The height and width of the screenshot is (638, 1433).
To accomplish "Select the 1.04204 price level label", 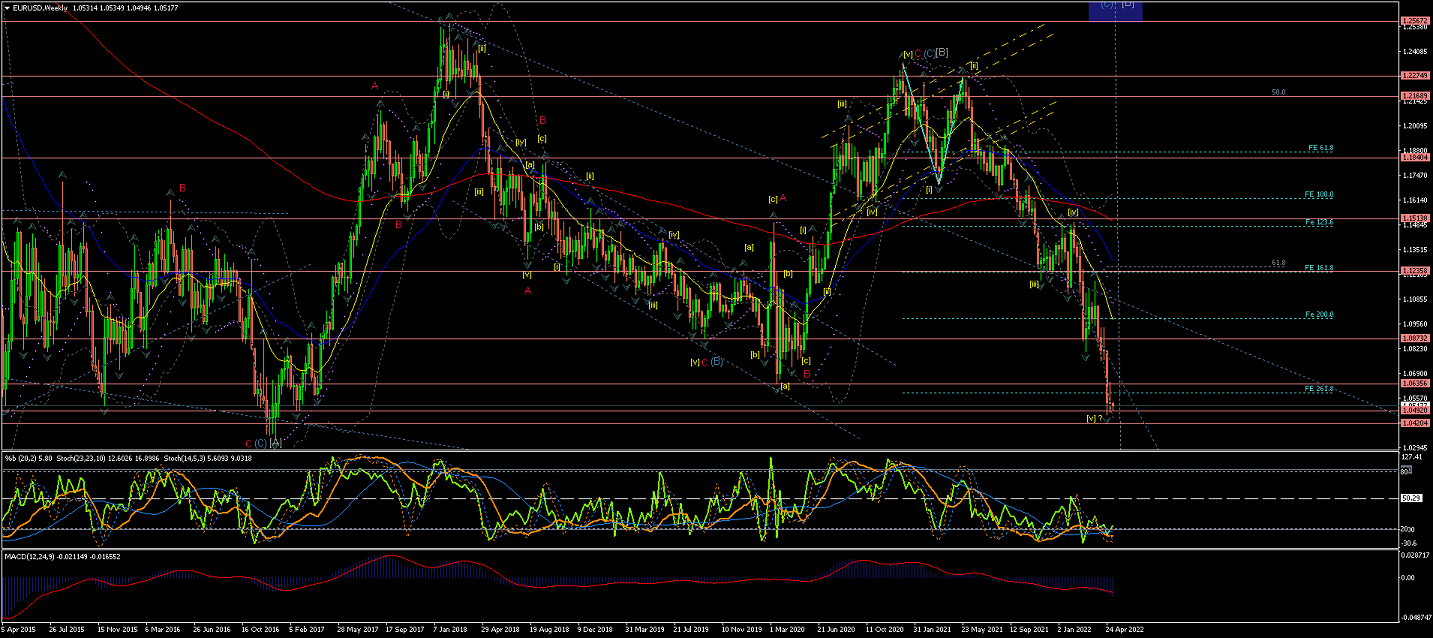I will [1415, 423].
